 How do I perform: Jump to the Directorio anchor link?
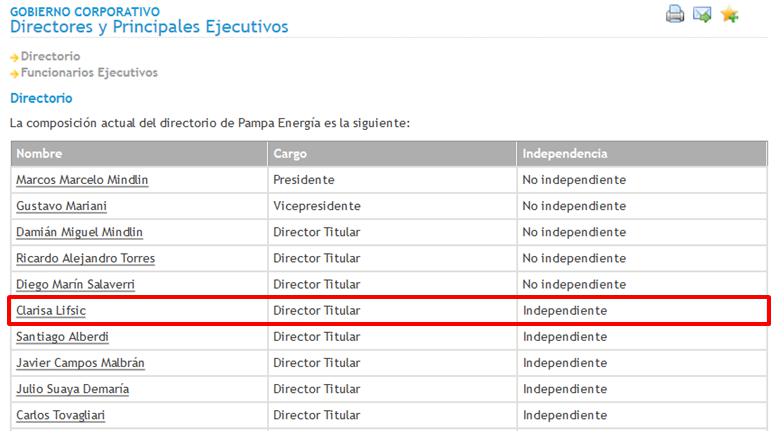[50, 57]
